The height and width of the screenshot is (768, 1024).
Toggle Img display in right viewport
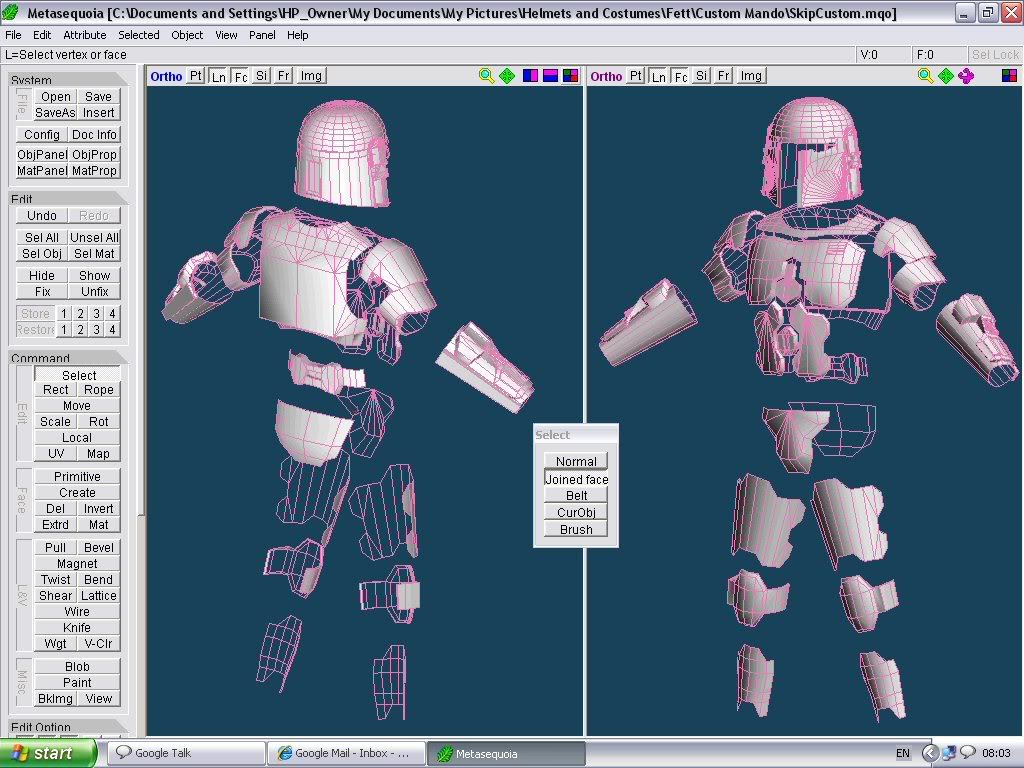pyautogui.click(x=751, y=76)
